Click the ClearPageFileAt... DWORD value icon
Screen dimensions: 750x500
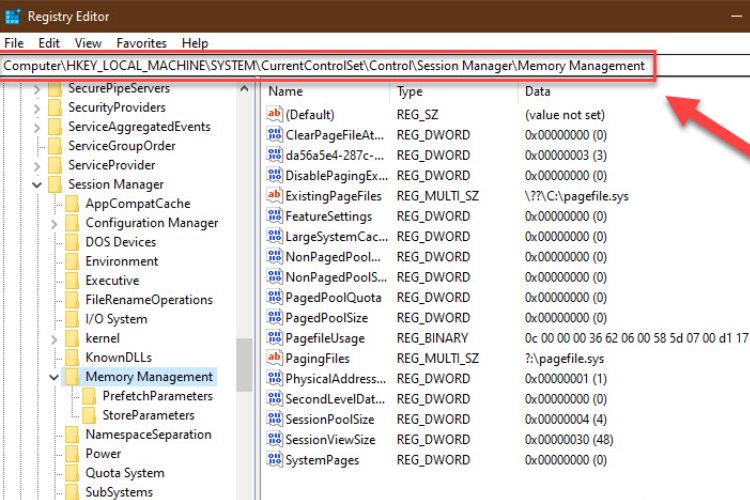click(275, 134)
